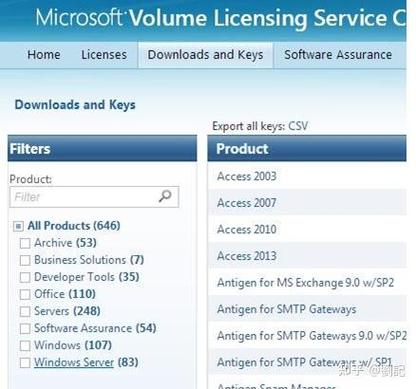Switch to Downloads and Keys tab
This screenshot has width=416, height=389.
[205, 55]
